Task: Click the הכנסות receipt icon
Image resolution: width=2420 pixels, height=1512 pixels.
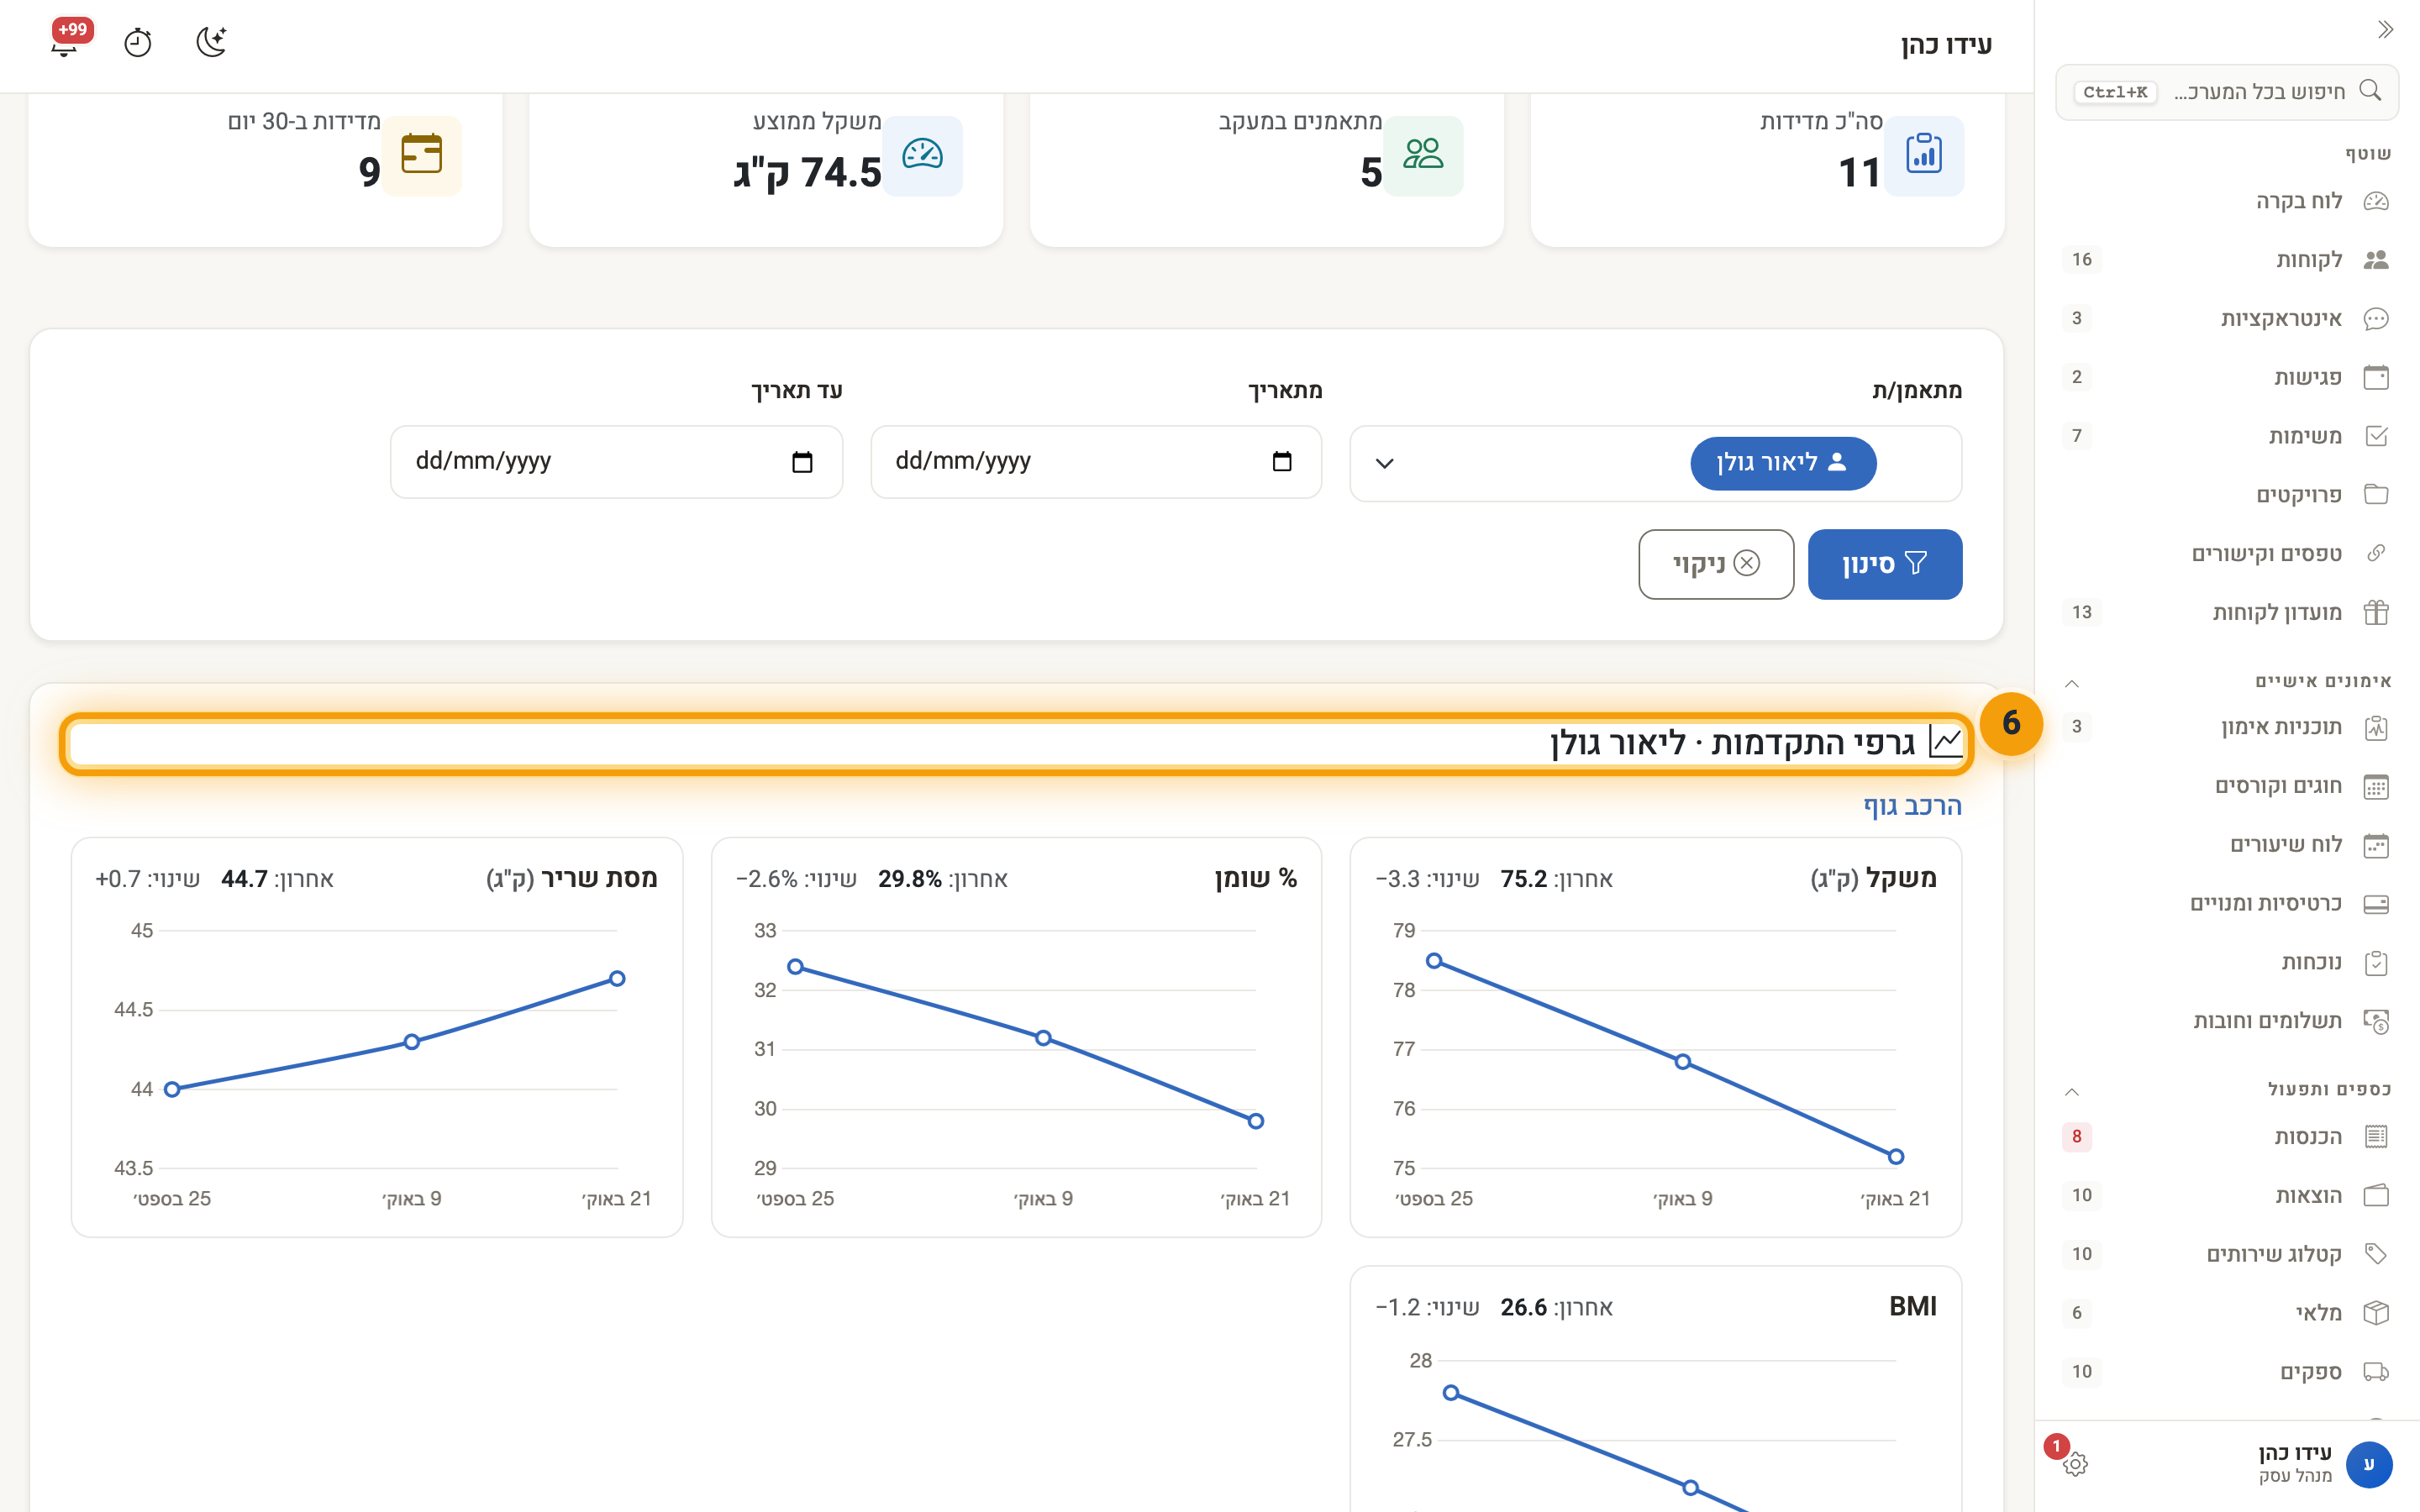Action: pyautogui.click(x=2376, y=1137)
